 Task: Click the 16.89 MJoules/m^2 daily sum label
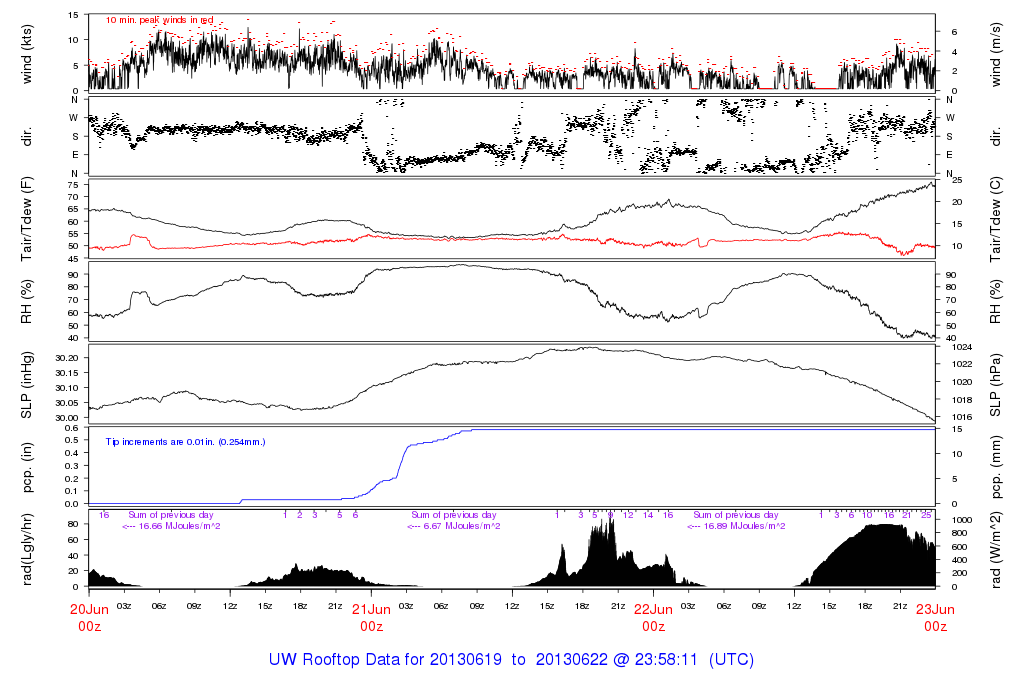[x=737, y=525]
